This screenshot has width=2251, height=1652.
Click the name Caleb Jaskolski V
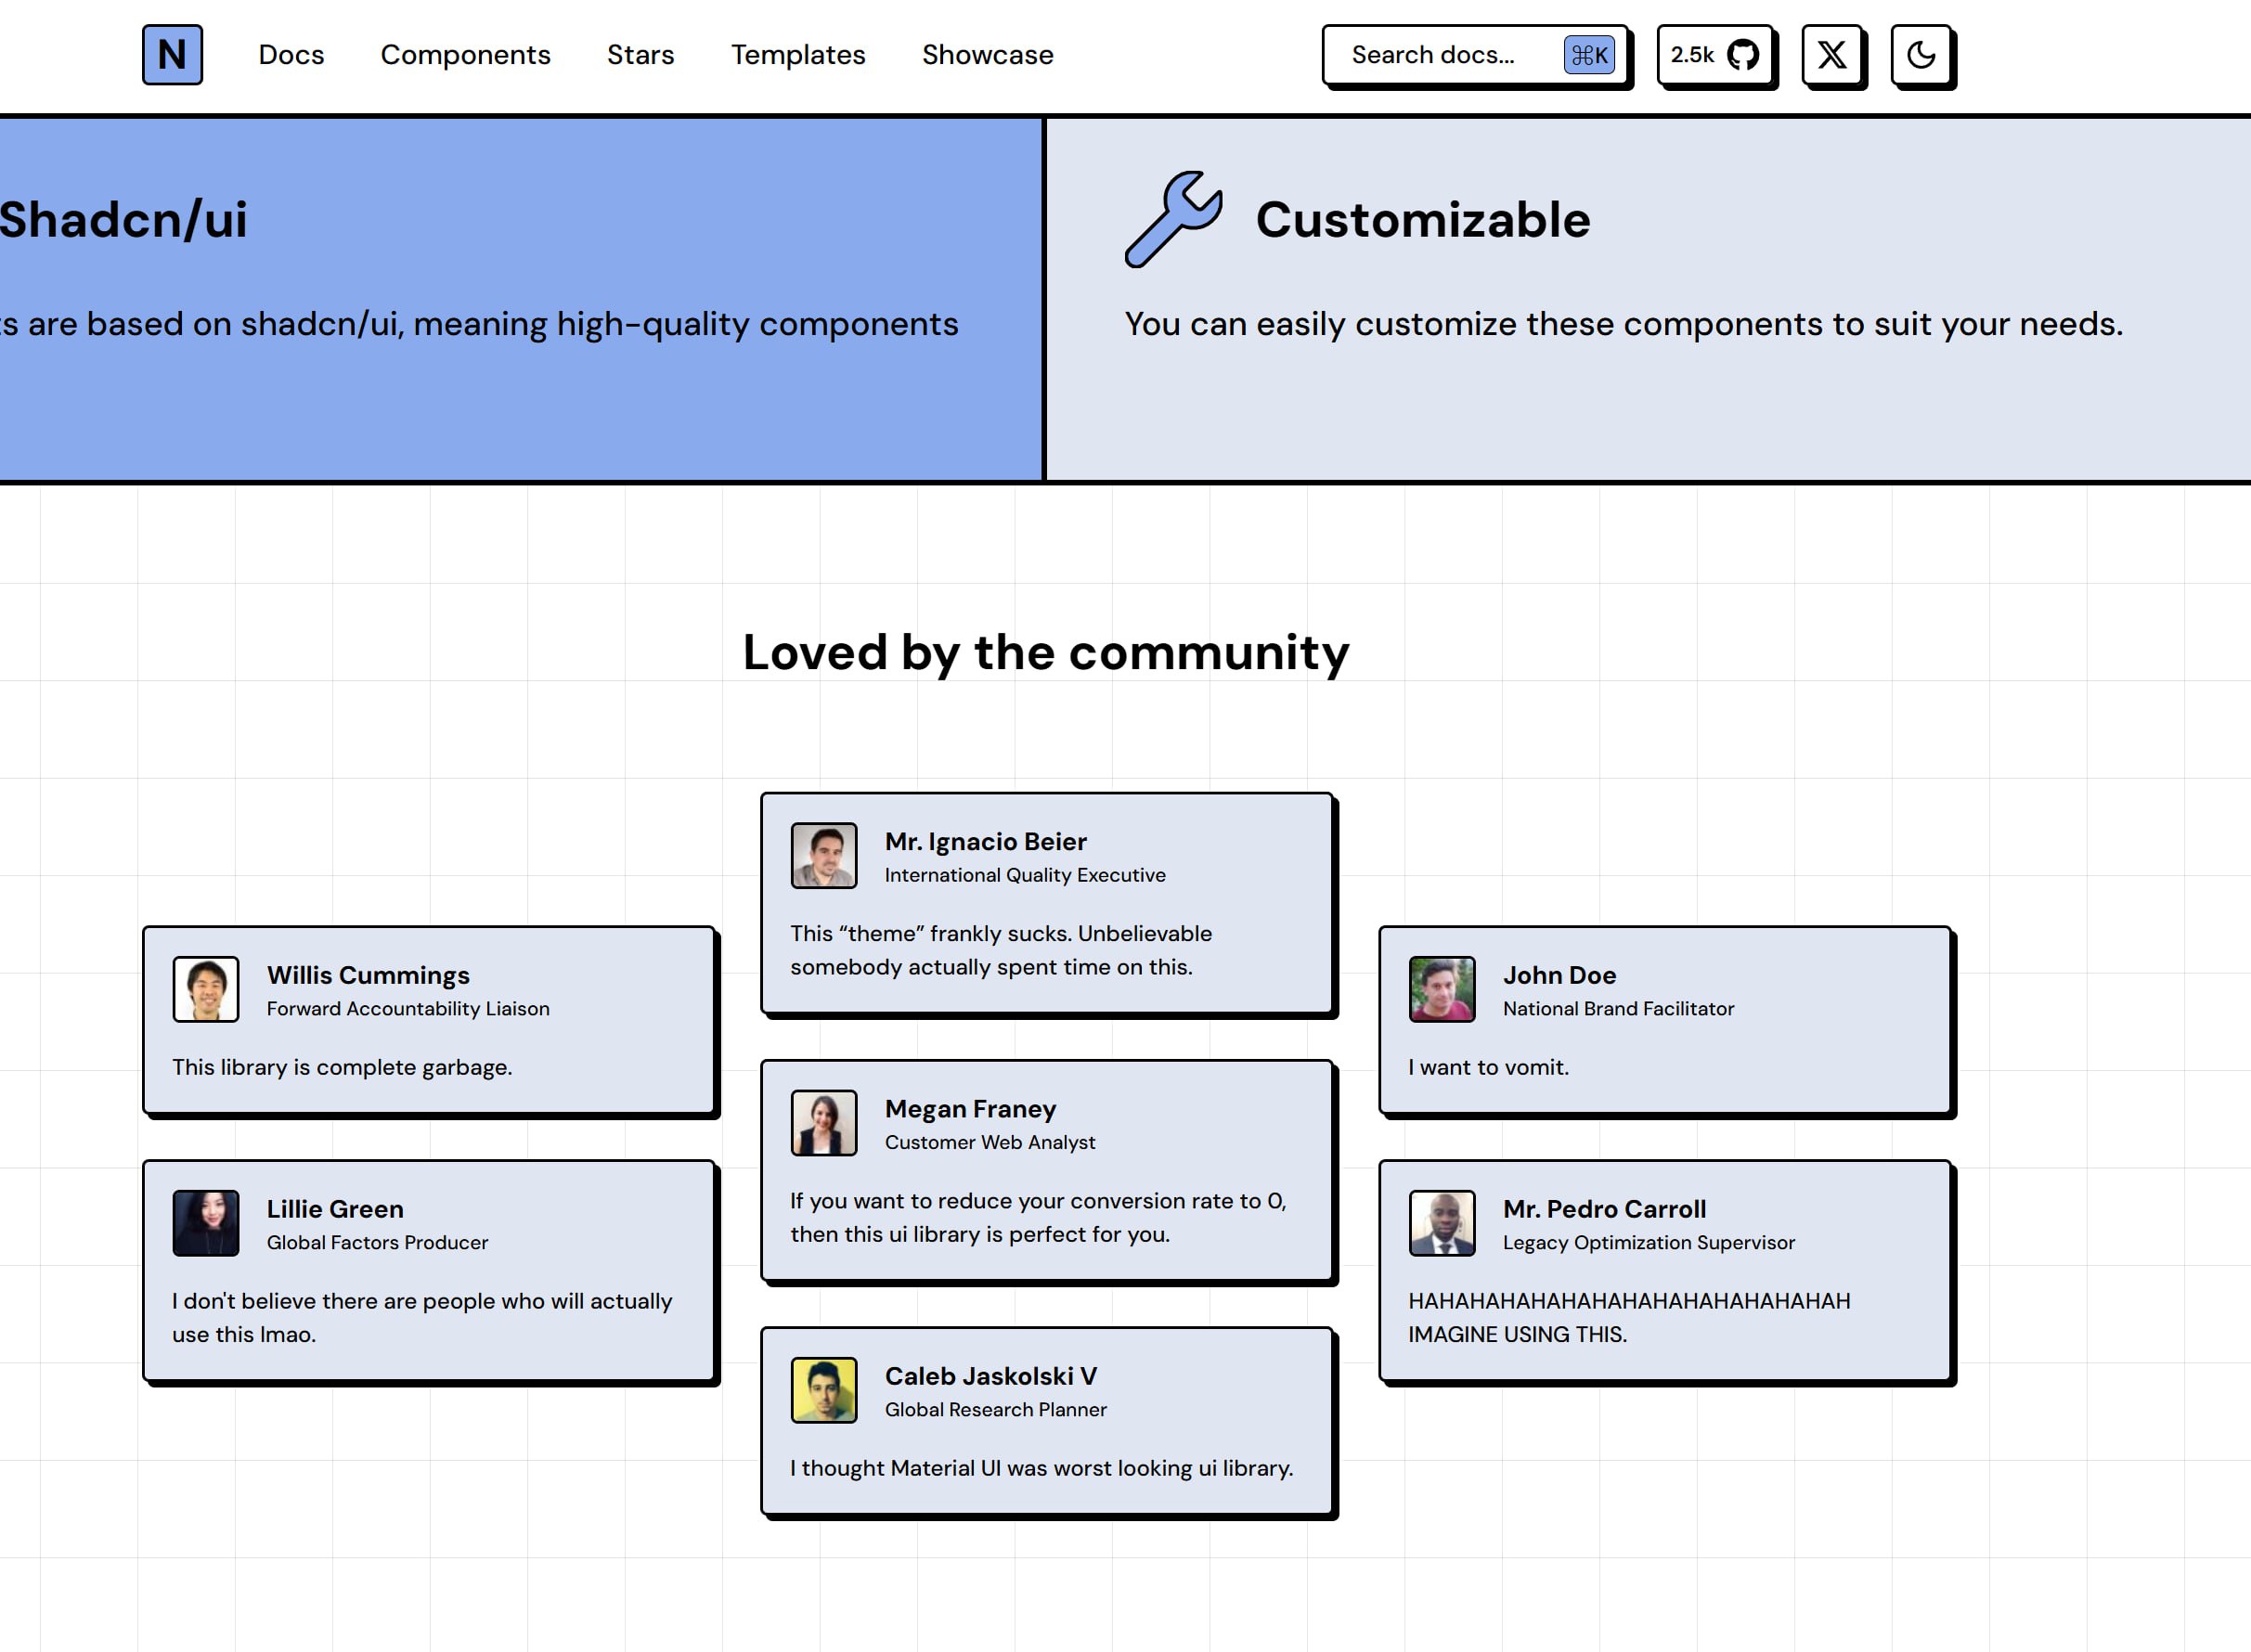(x=991, y=1376)
